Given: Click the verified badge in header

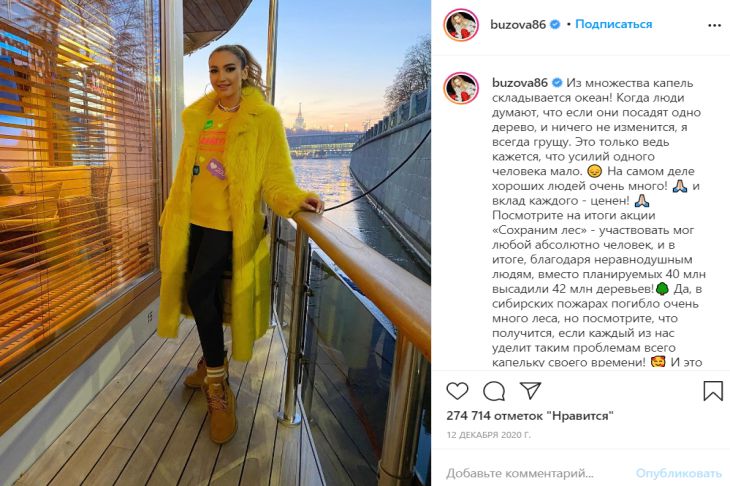Looking at the screenshot, I should (555, 24).
